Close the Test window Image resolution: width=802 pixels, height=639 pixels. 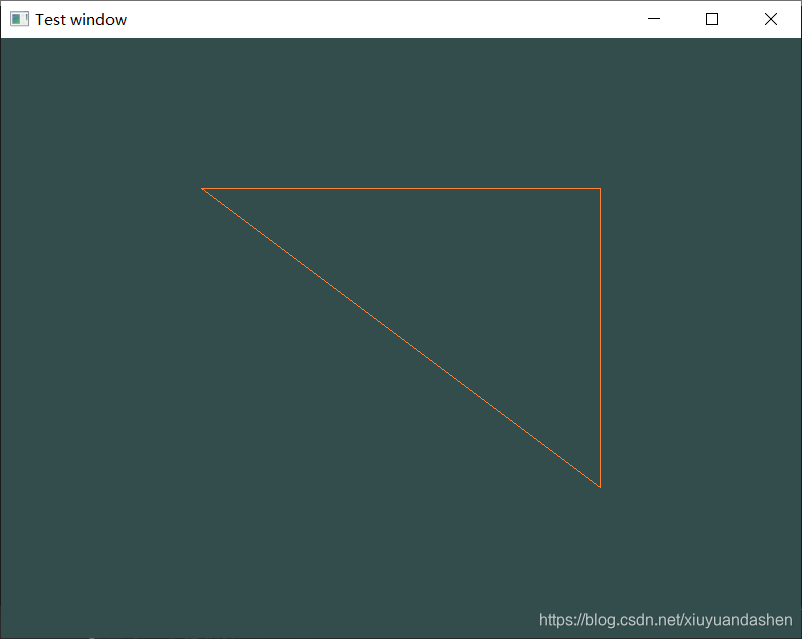point(771,19)
